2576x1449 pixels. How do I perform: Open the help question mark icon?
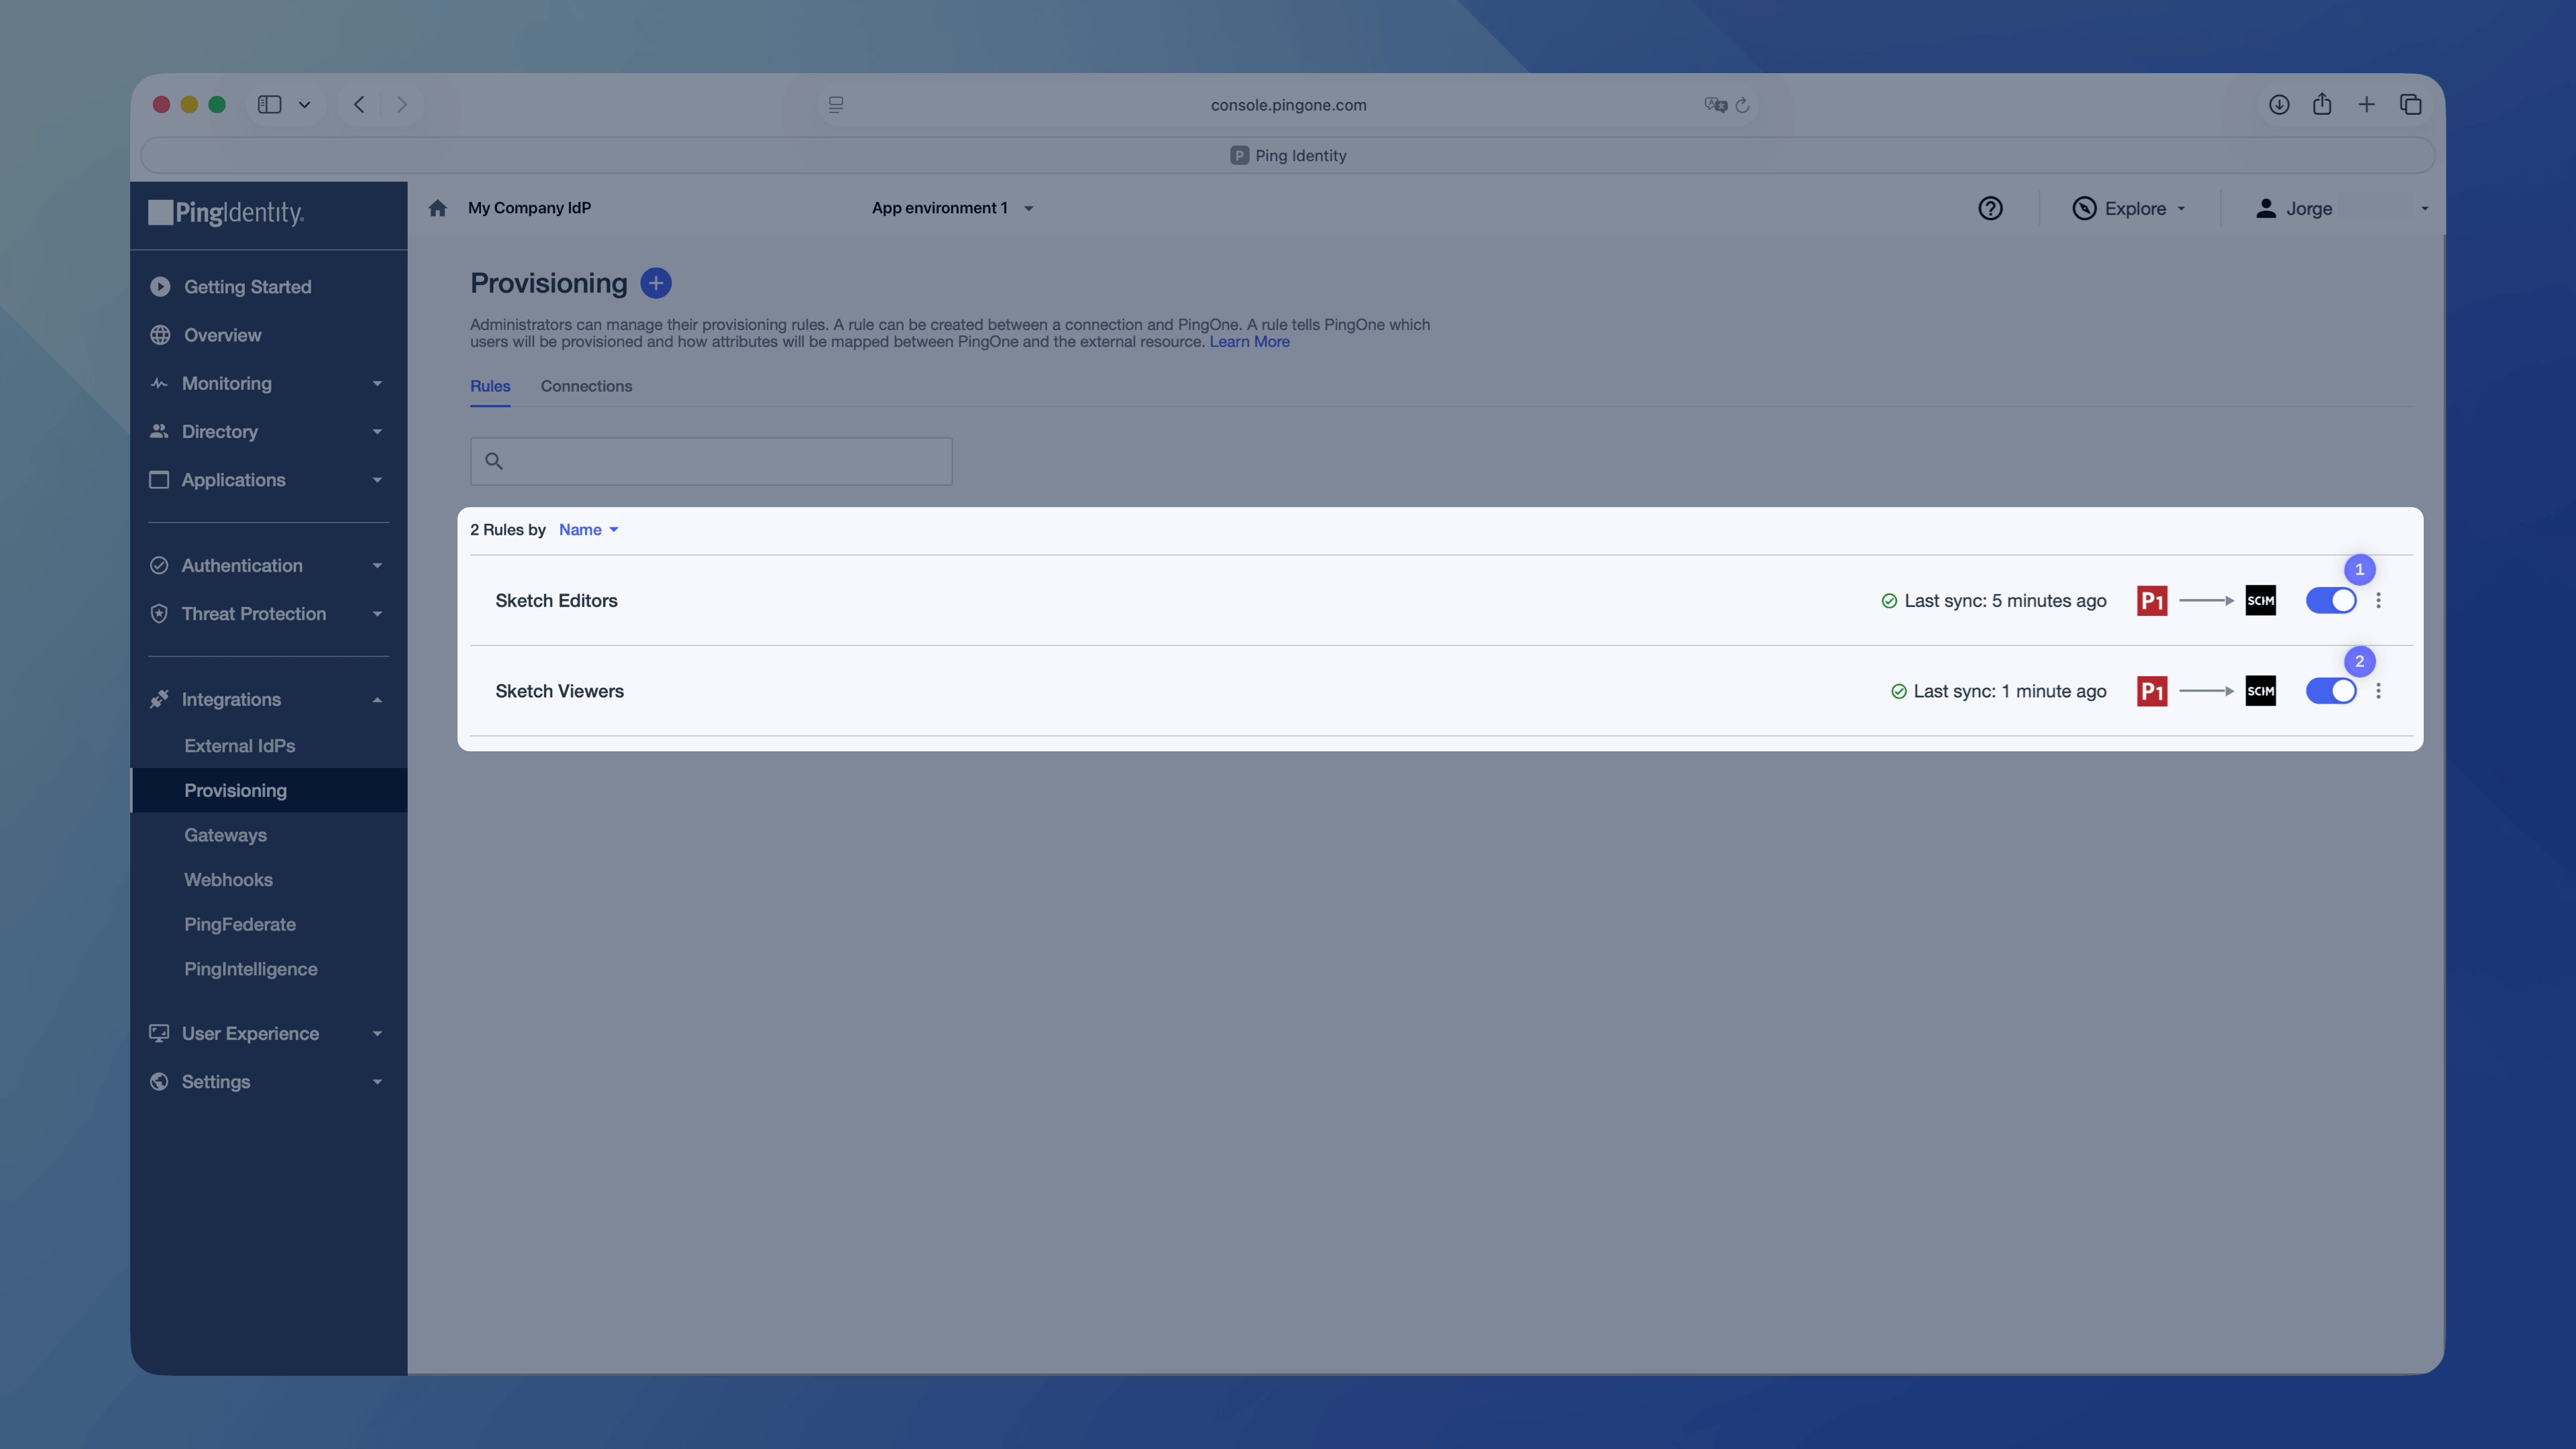(1990, 208)
